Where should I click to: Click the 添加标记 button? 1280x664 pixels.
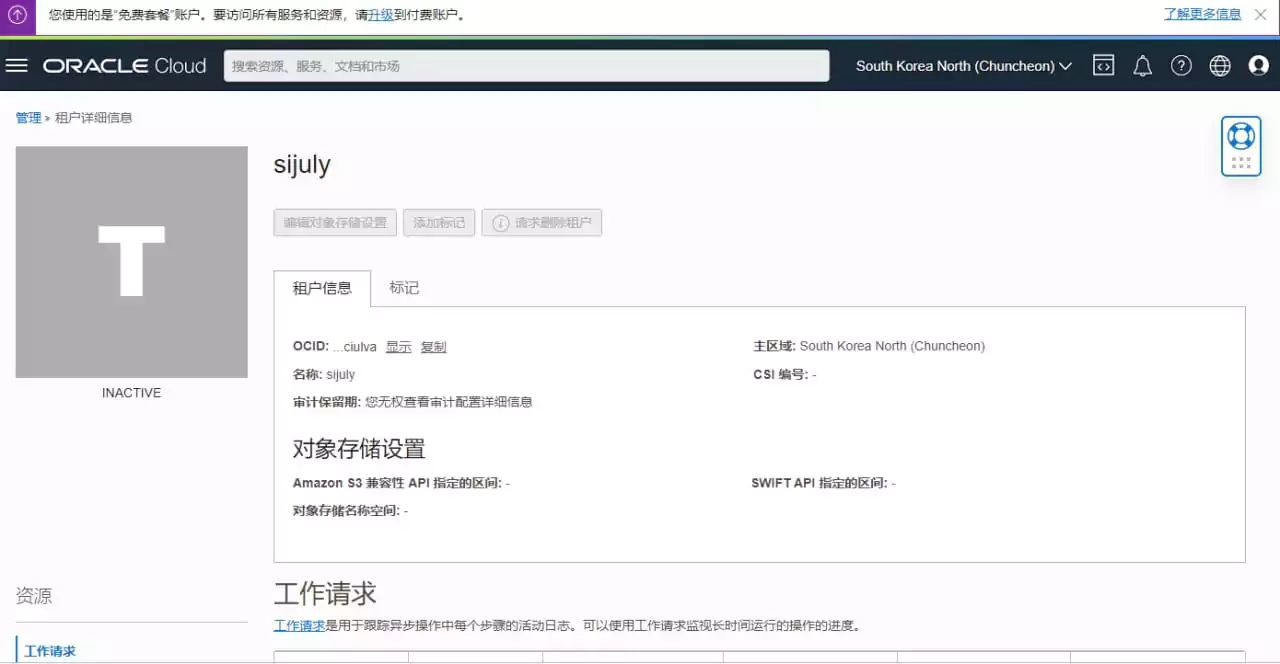[x=439, y=223]
